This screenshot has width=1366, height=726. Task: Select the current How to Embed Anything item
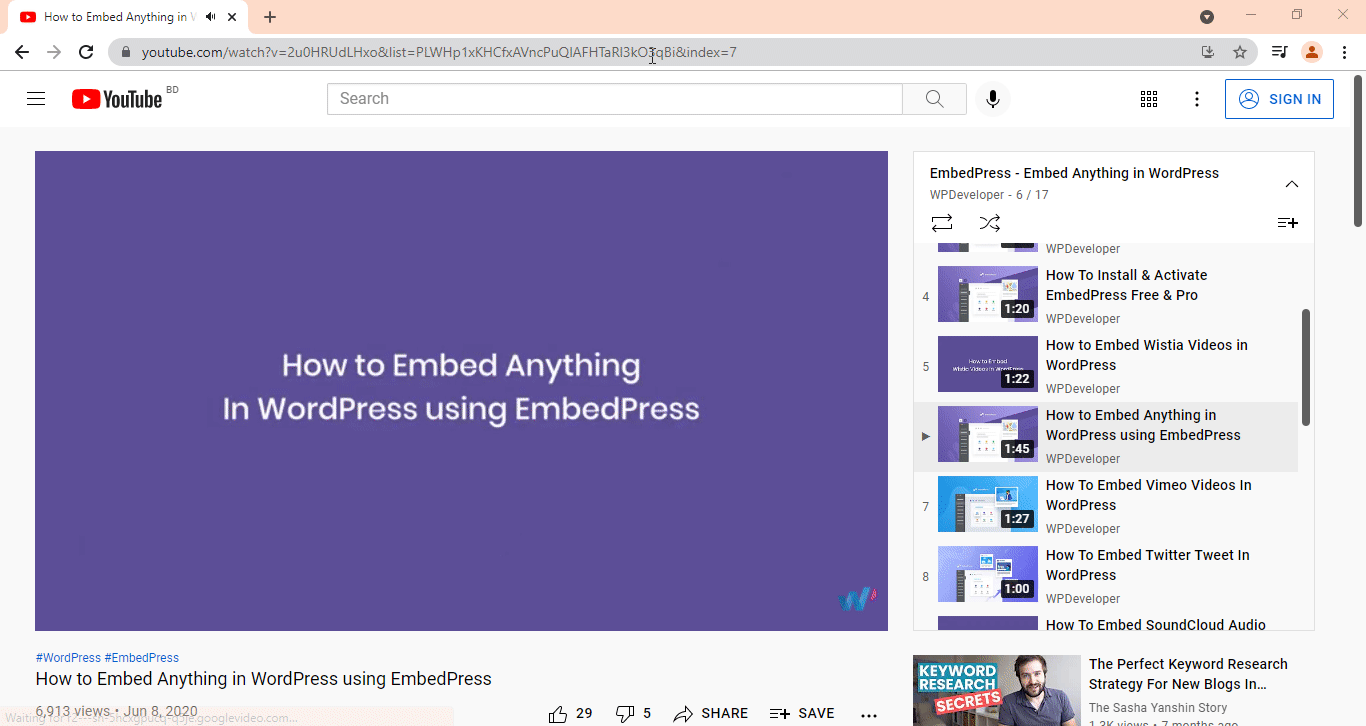(x=1106, y=437)
